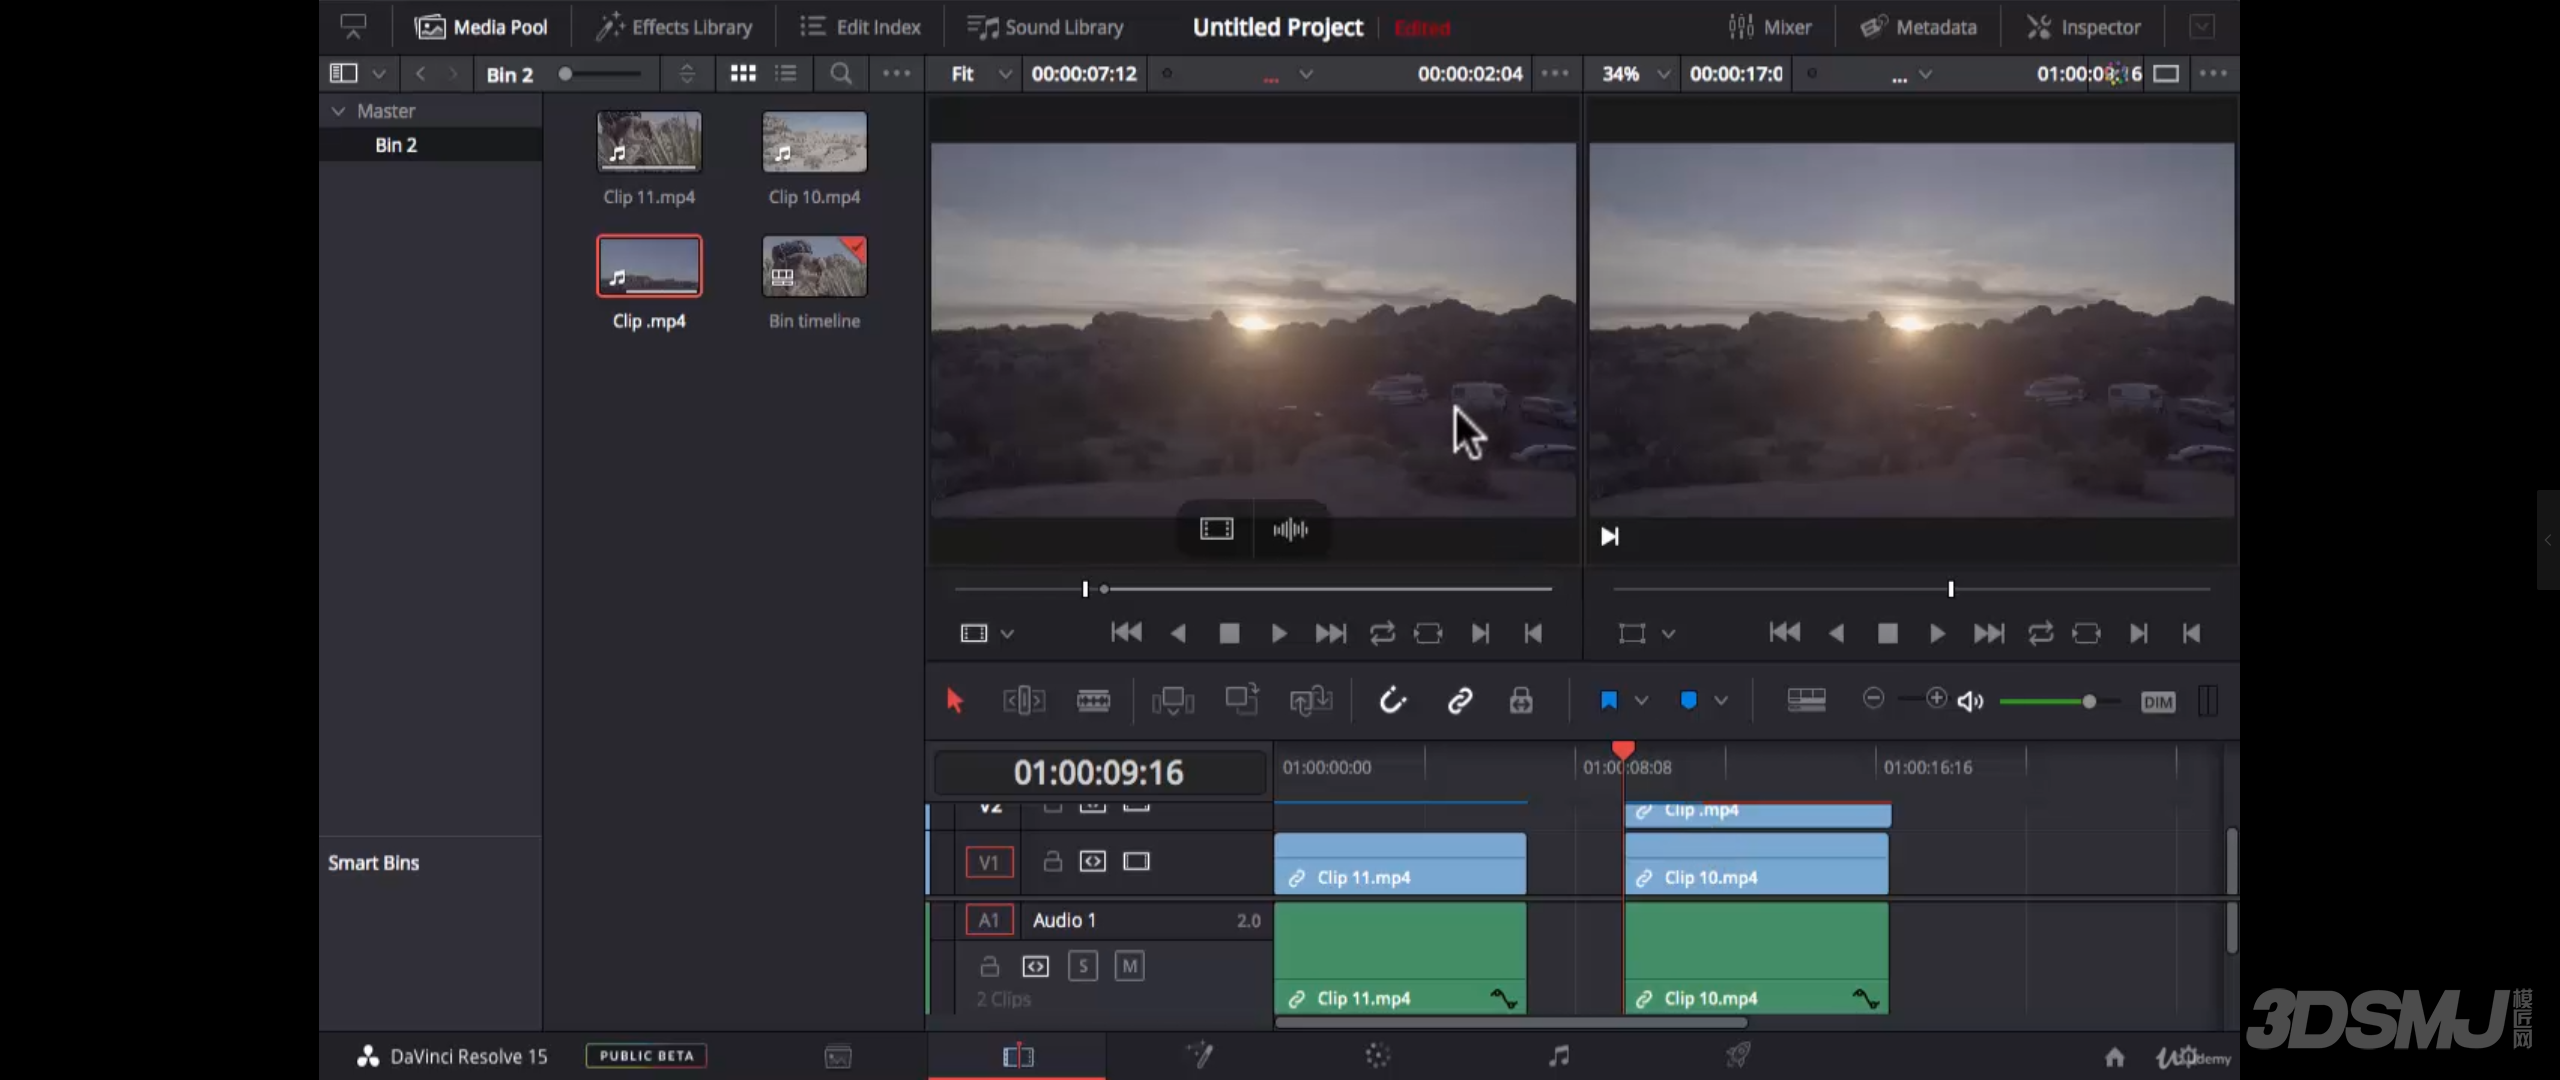Viewport: 2560px width, 1080px height.
Task: Toggle timeline Snapping magnet
Action: [1392, 701]
